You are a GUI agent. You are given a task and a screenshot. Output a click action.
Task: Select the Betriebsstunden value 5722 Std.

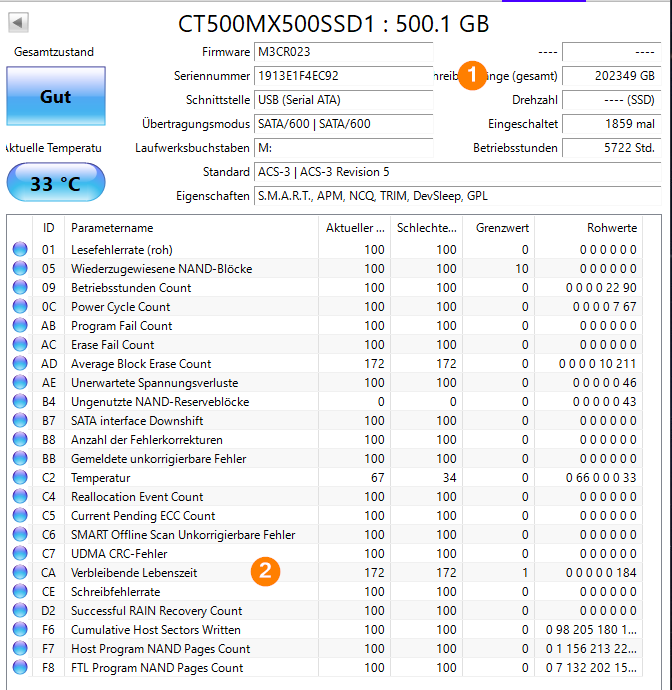click(612, 148)
